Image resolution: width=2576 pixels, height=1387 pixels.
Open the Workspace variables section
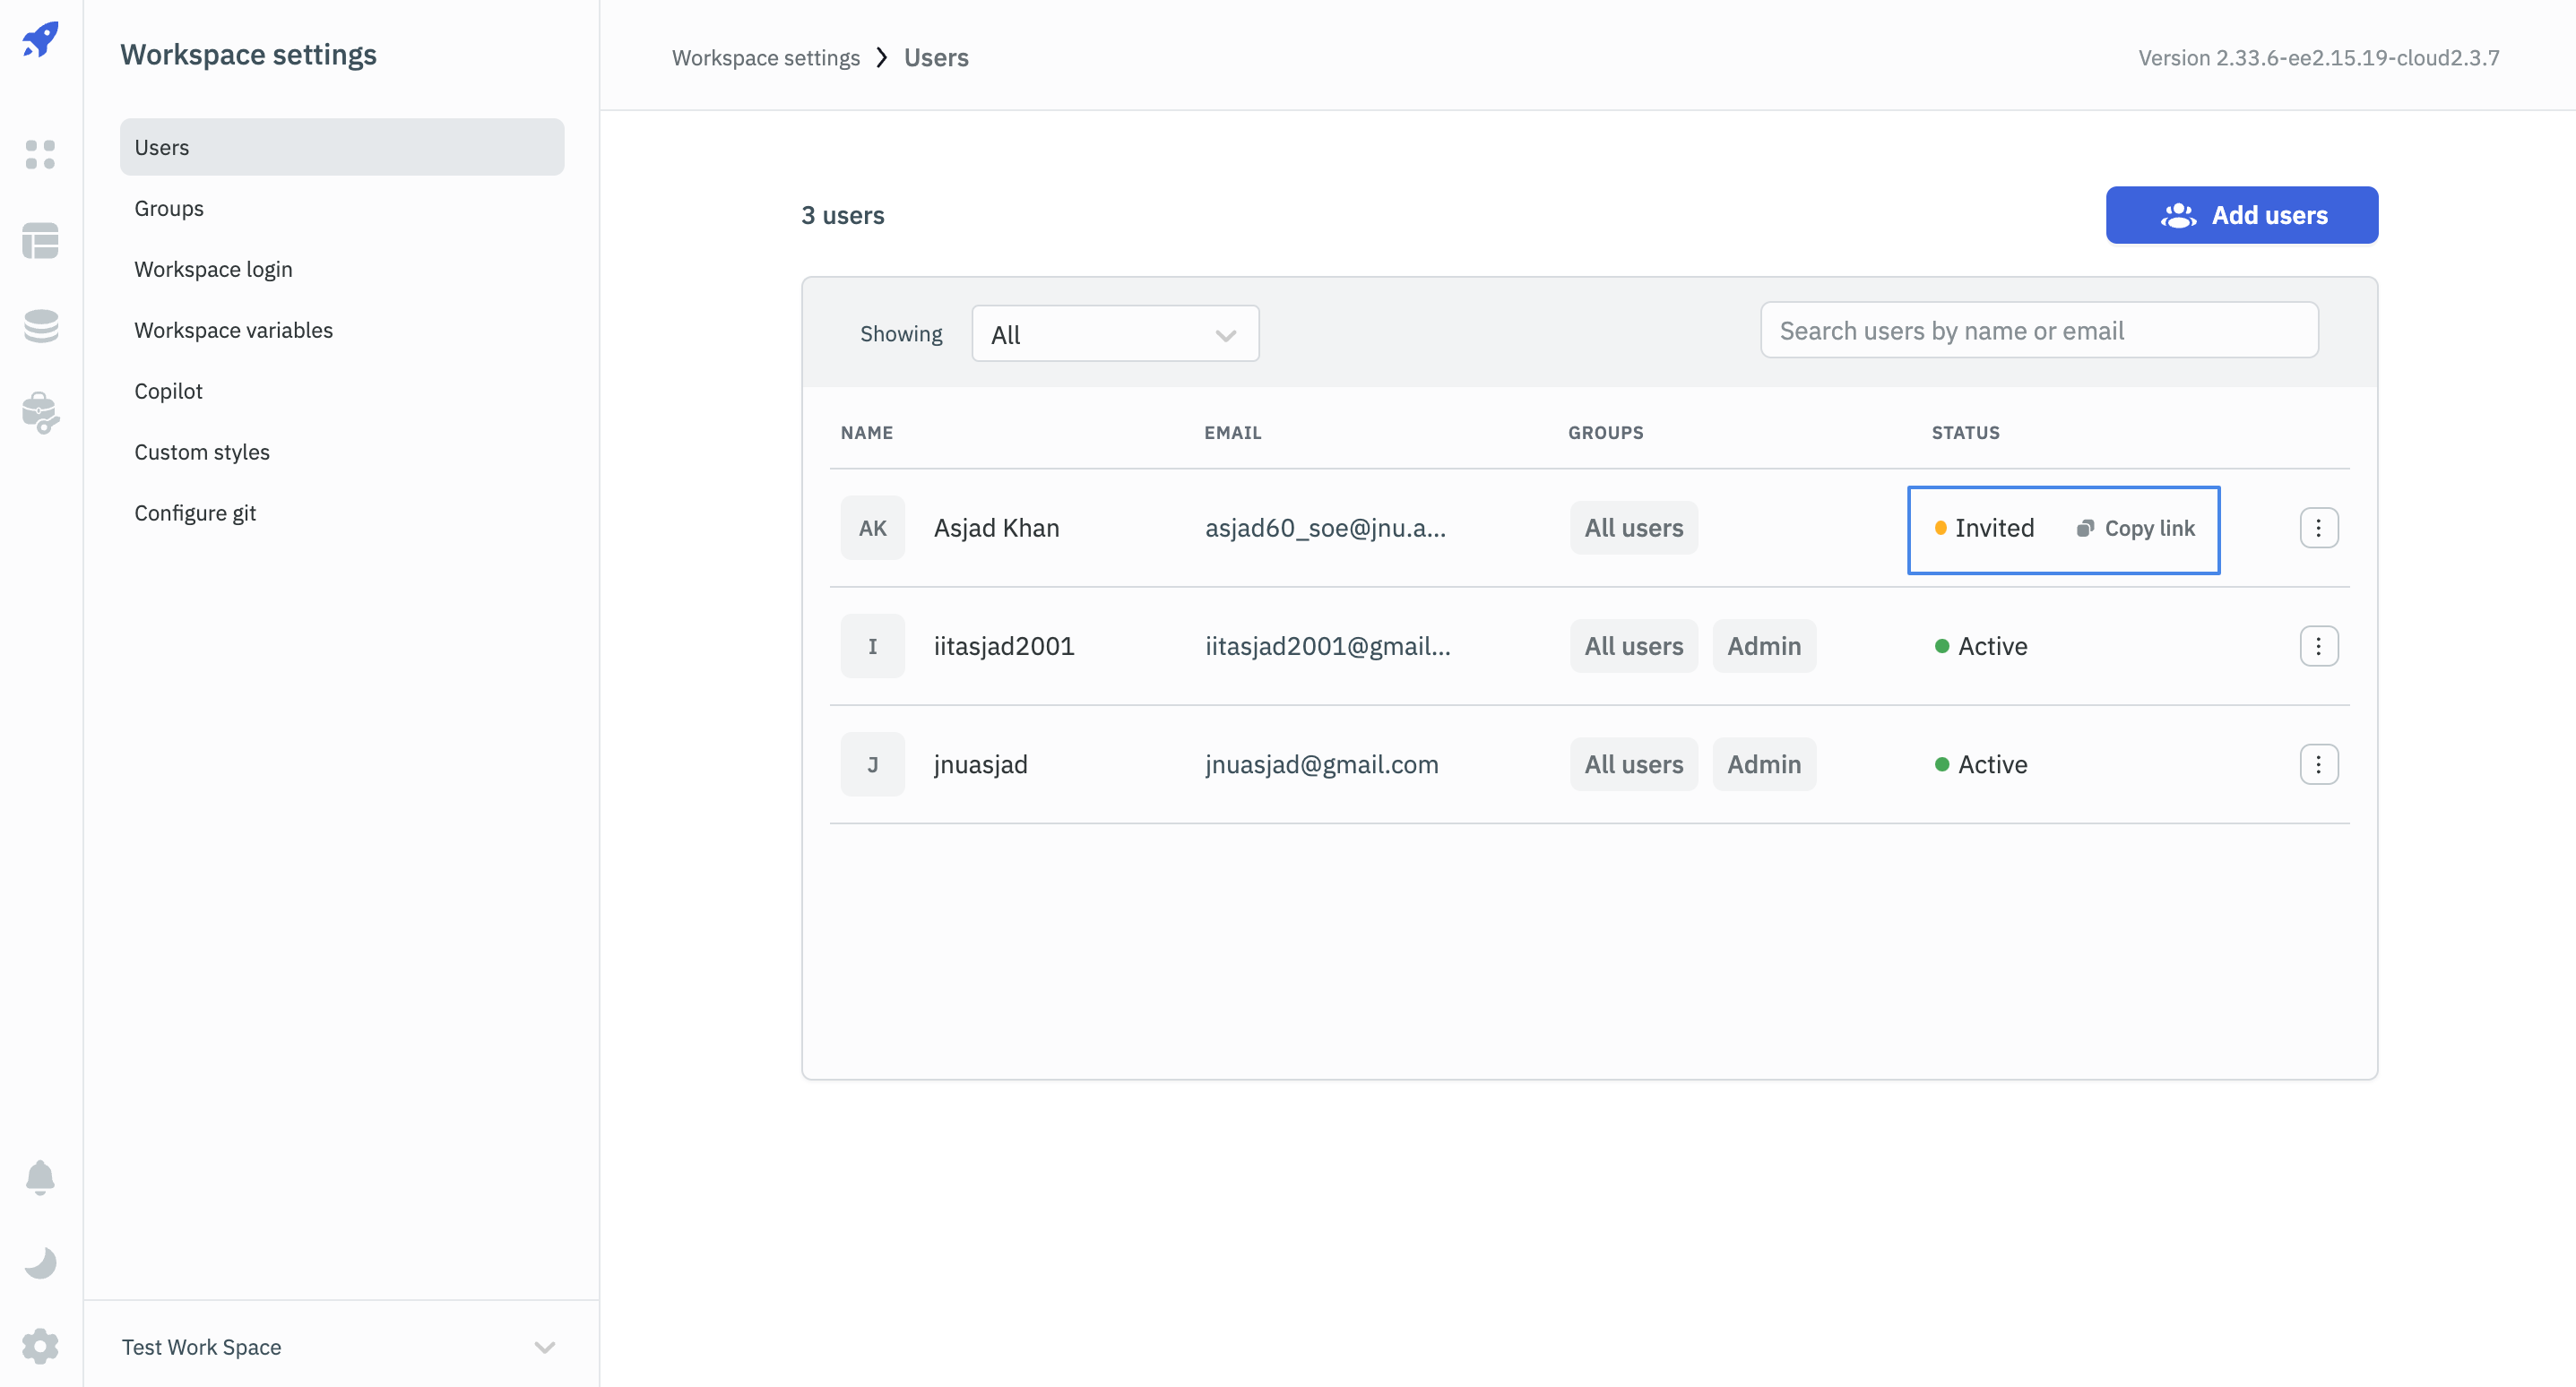point(233,330)
